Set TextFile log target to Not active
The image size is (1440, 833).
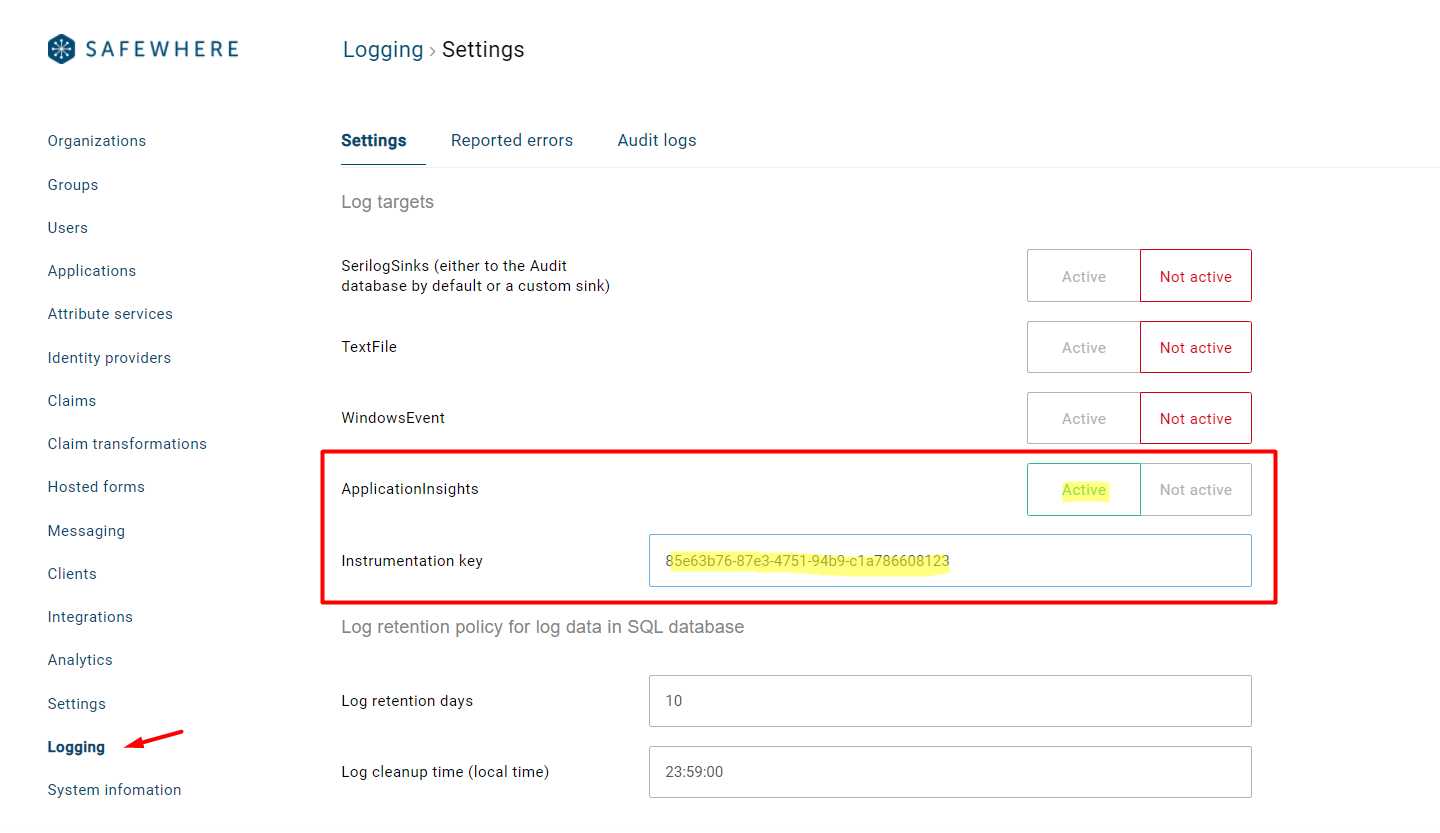(x=1195, y=348)
